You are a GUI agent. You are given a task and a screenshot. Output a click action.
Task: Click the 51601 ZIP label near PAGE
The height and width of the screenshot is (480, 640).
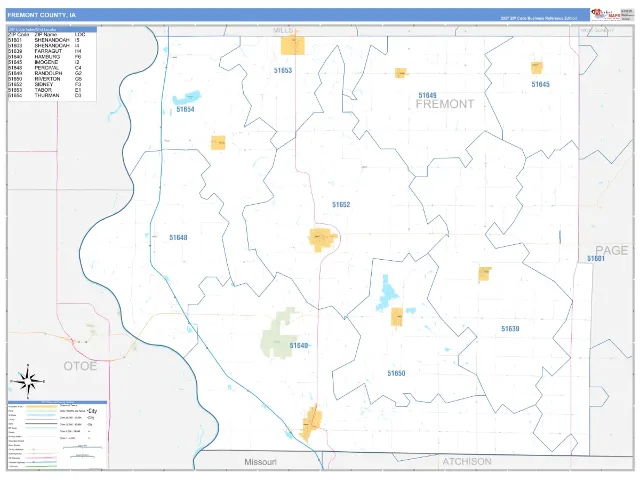point(596,258)
